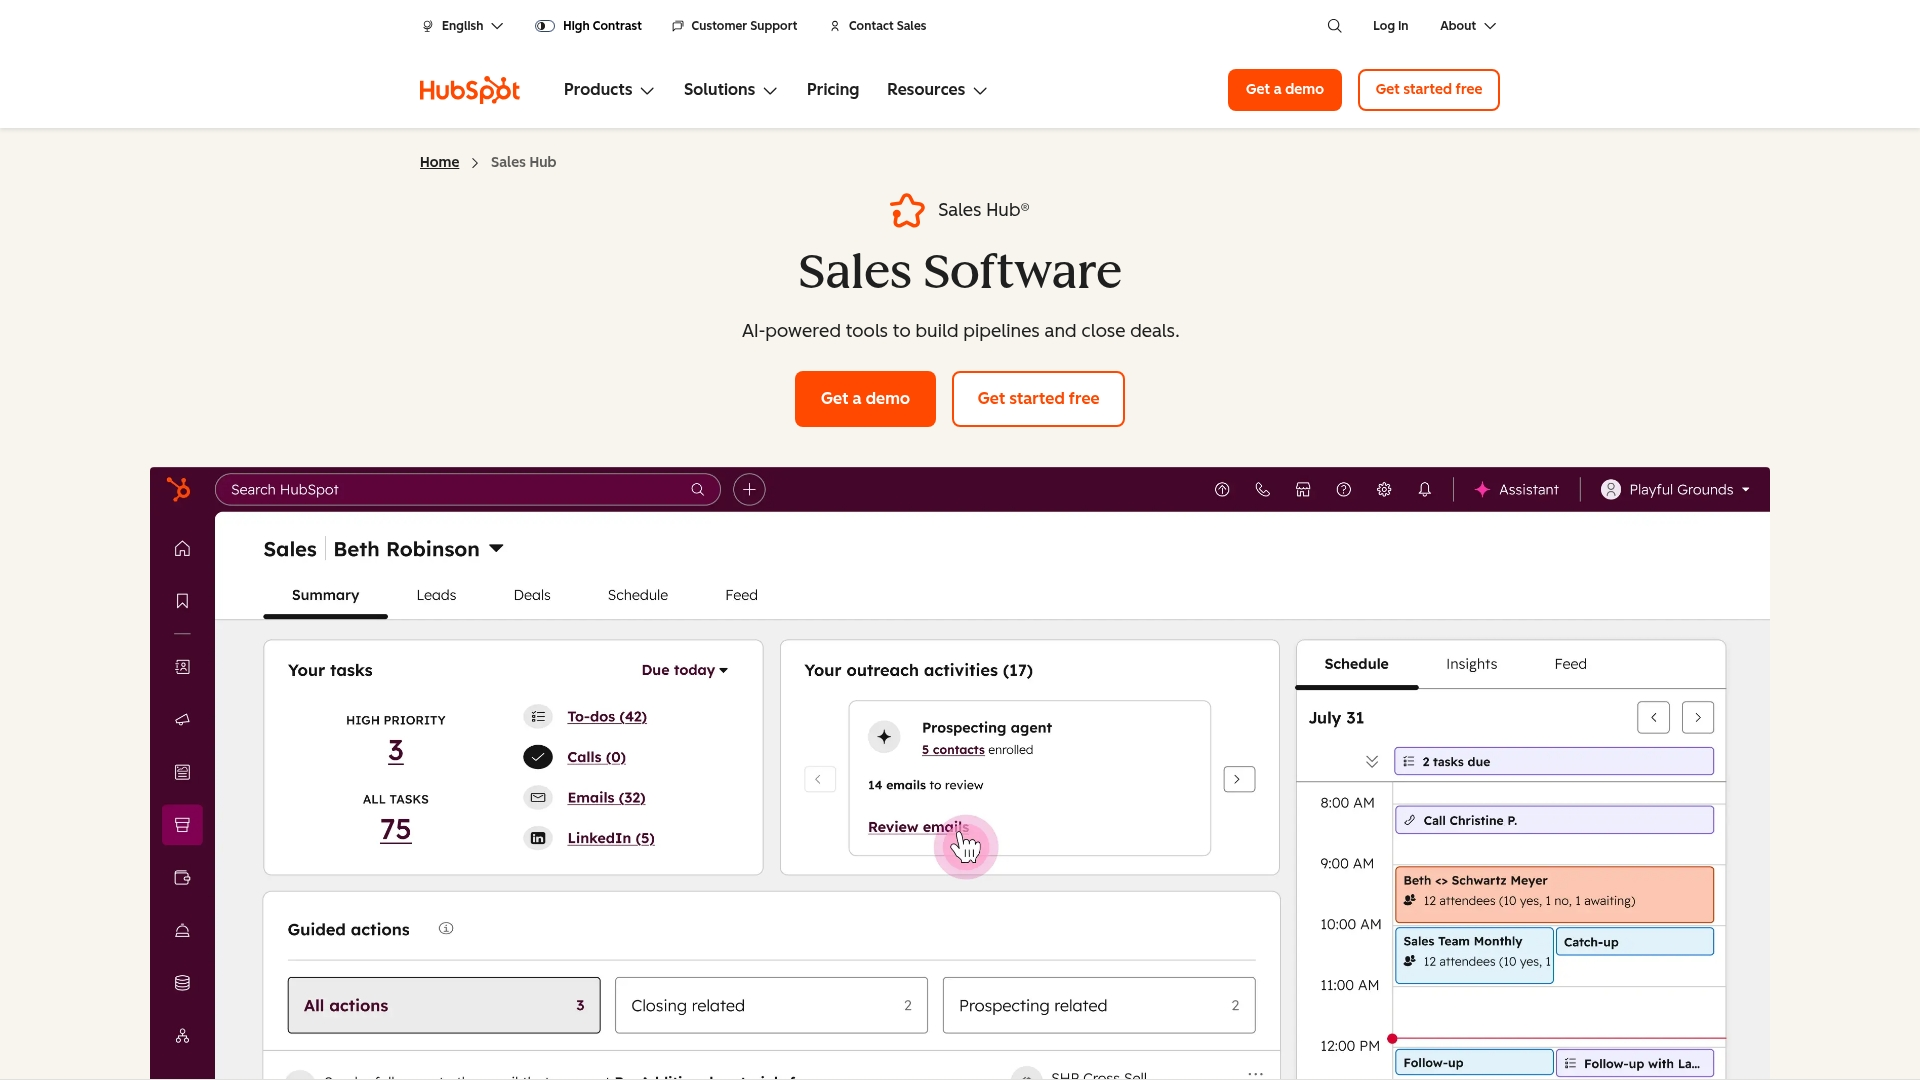
Task: Select the Bookmarks icon in the left sidebar
Action: [x=182, y=600]
